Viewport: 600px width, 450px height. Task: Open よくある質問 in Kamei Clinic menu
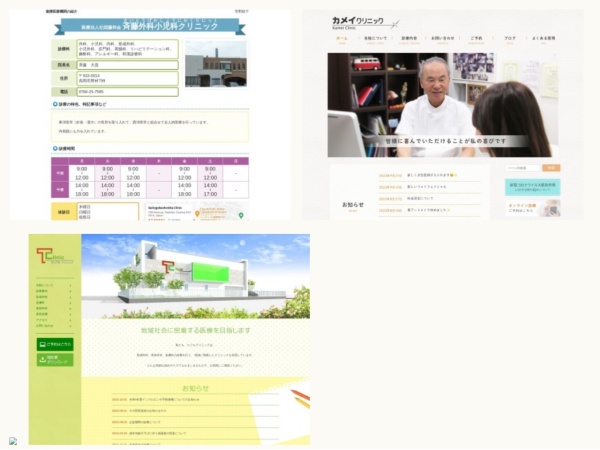(543, 39)
